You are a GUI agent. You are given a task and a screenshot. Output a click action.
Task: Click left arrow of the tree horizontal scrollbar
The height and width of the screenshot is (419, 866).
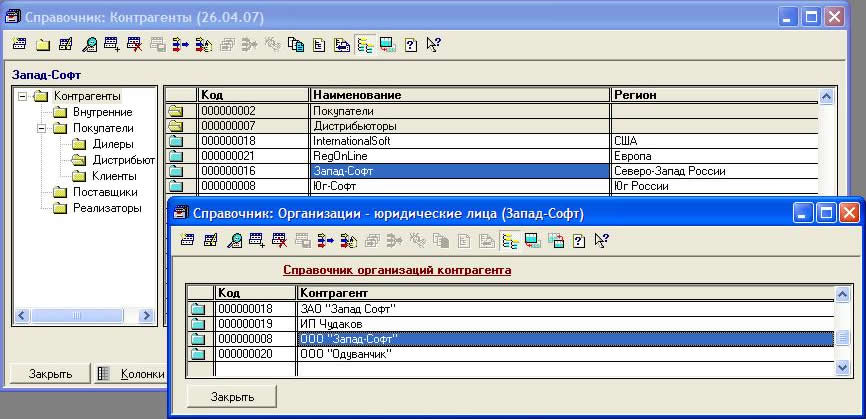tap(22, 315)
